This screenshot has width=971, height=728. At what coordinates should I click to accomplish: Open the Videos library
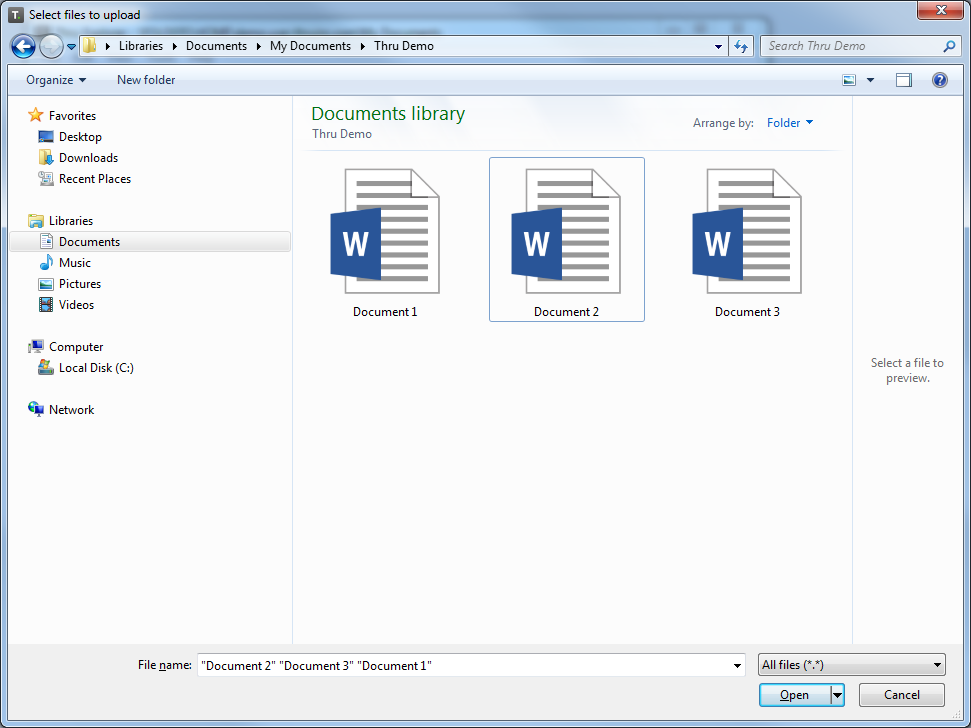77,305
